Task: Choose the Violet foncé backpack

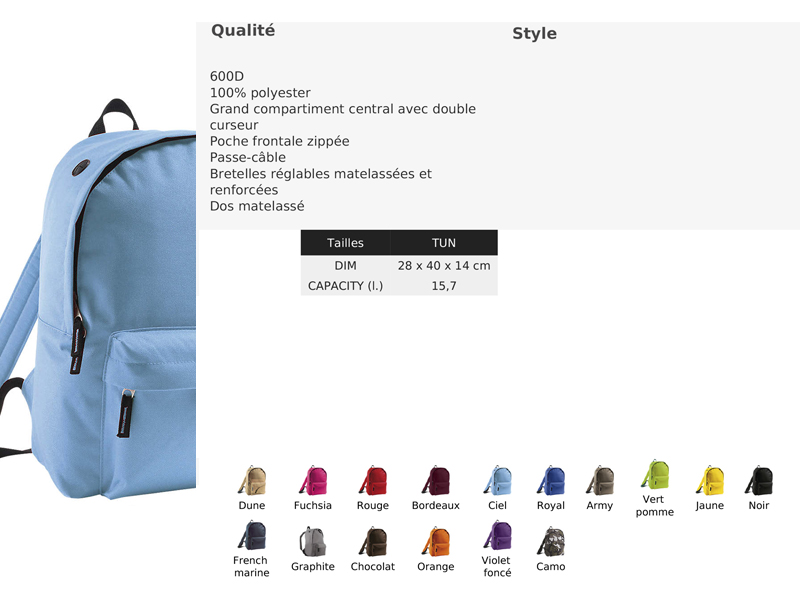Action: click(x=497, y=535)
